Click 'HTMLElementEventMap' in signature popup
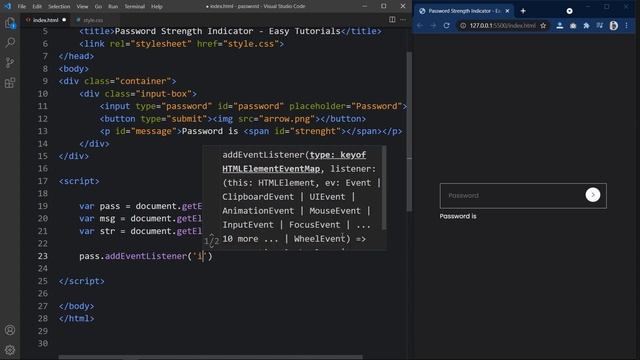 pos(271,169)
